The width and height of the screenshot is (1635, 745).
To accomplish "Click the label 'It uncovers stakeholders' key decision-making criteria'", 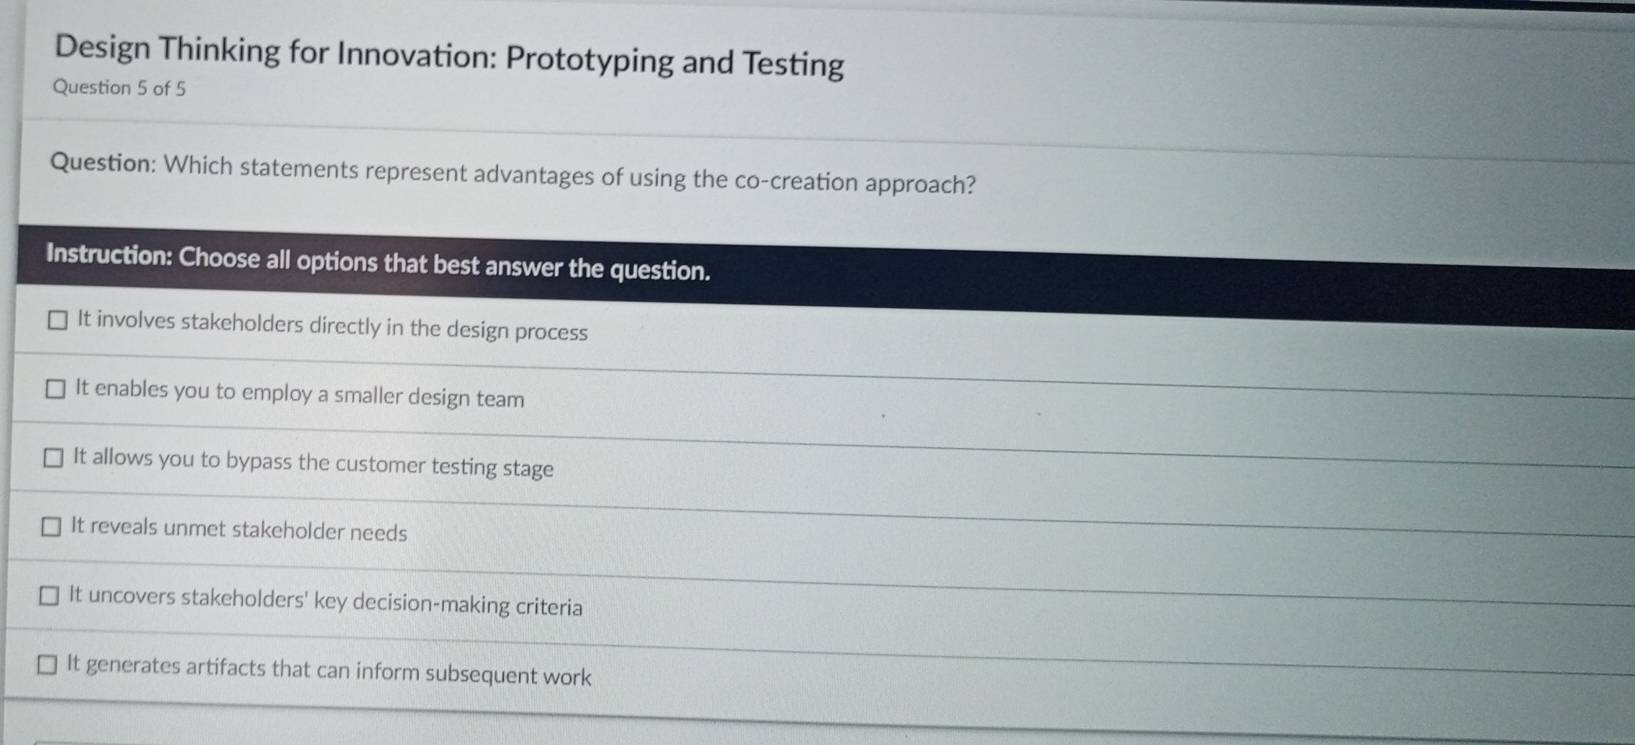I will tap(325, 601).
